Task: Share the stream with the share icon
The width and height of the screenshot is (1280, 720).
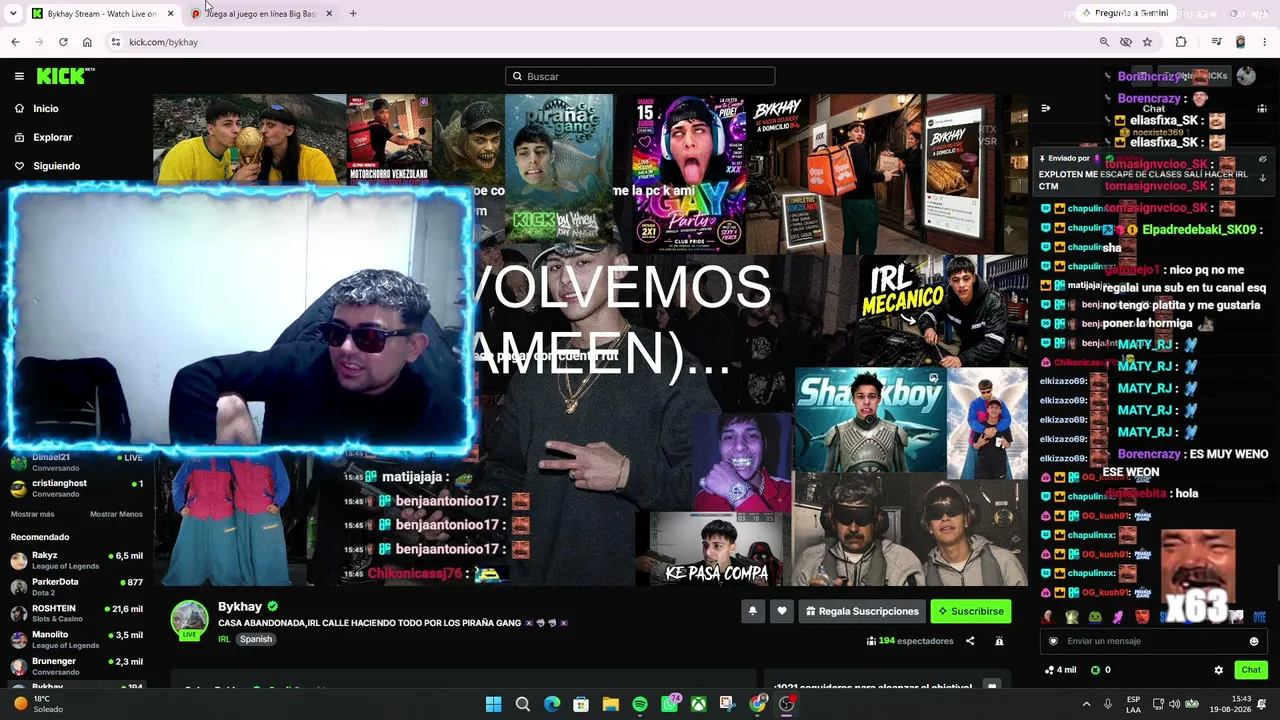Action: point(970,641)
